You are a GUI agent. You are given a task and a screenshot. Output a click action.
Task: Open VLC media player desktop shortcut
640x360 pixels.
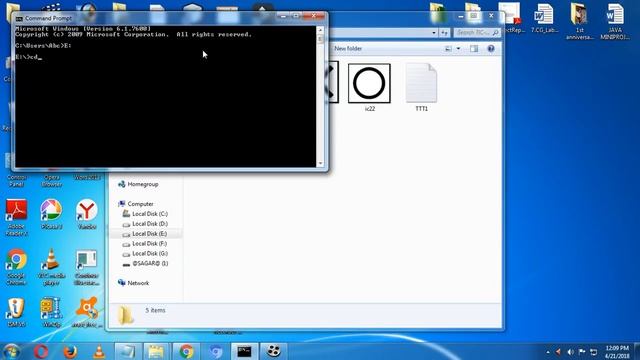click(x=51, y=267)
